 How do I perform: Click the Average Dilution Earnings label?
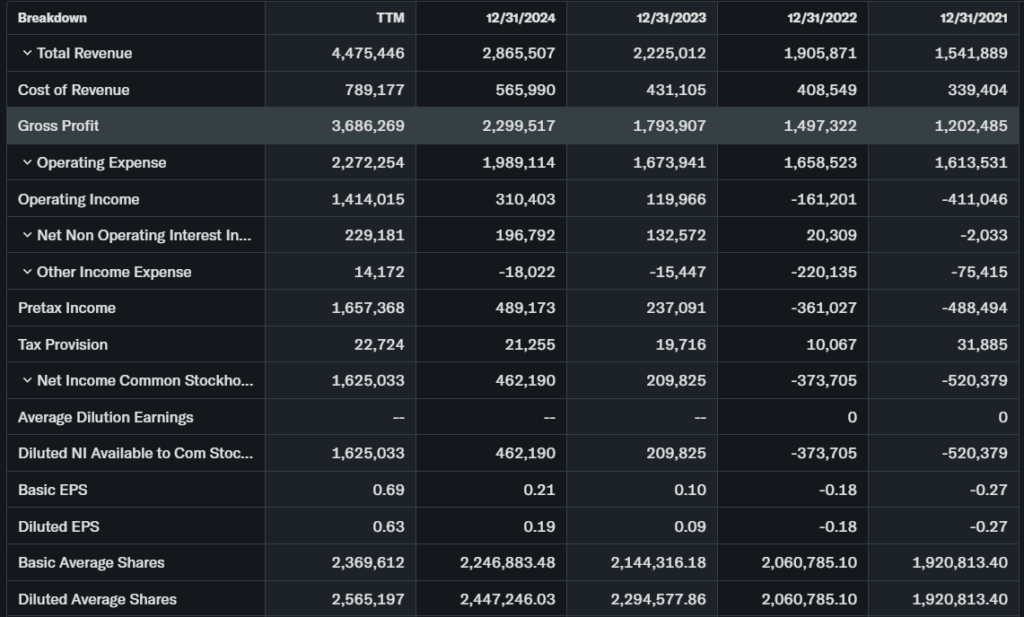click(105, 417)
